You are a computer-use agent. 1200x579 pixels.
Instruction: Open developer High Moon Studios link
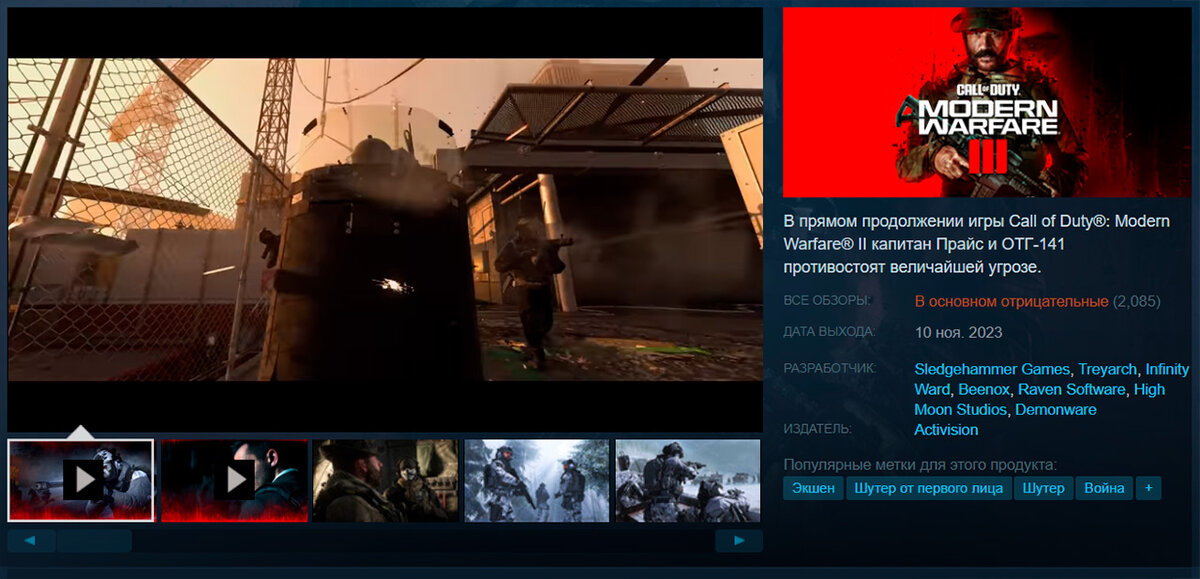[1040, 399]
